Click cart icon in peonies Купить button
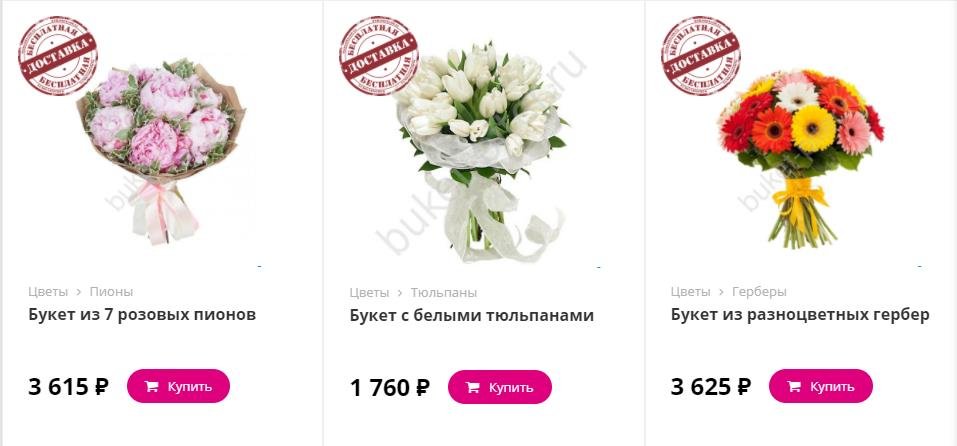Screen dimensions: 957x446 (x=151, y=386)
